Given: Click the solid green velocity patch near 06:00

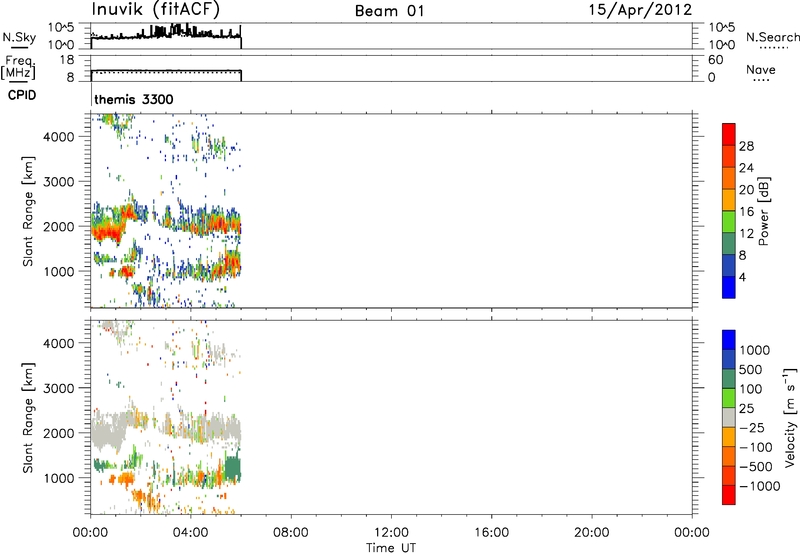Looking at the screenshot, I should tap(233, 469).
